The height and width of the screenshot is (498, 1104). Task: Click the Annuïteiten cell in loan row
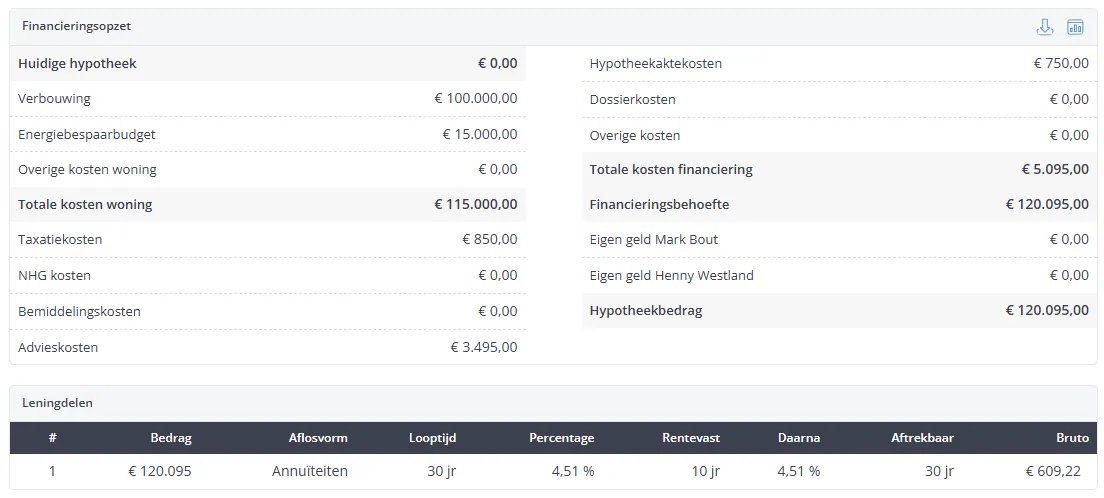click(310, 472)
